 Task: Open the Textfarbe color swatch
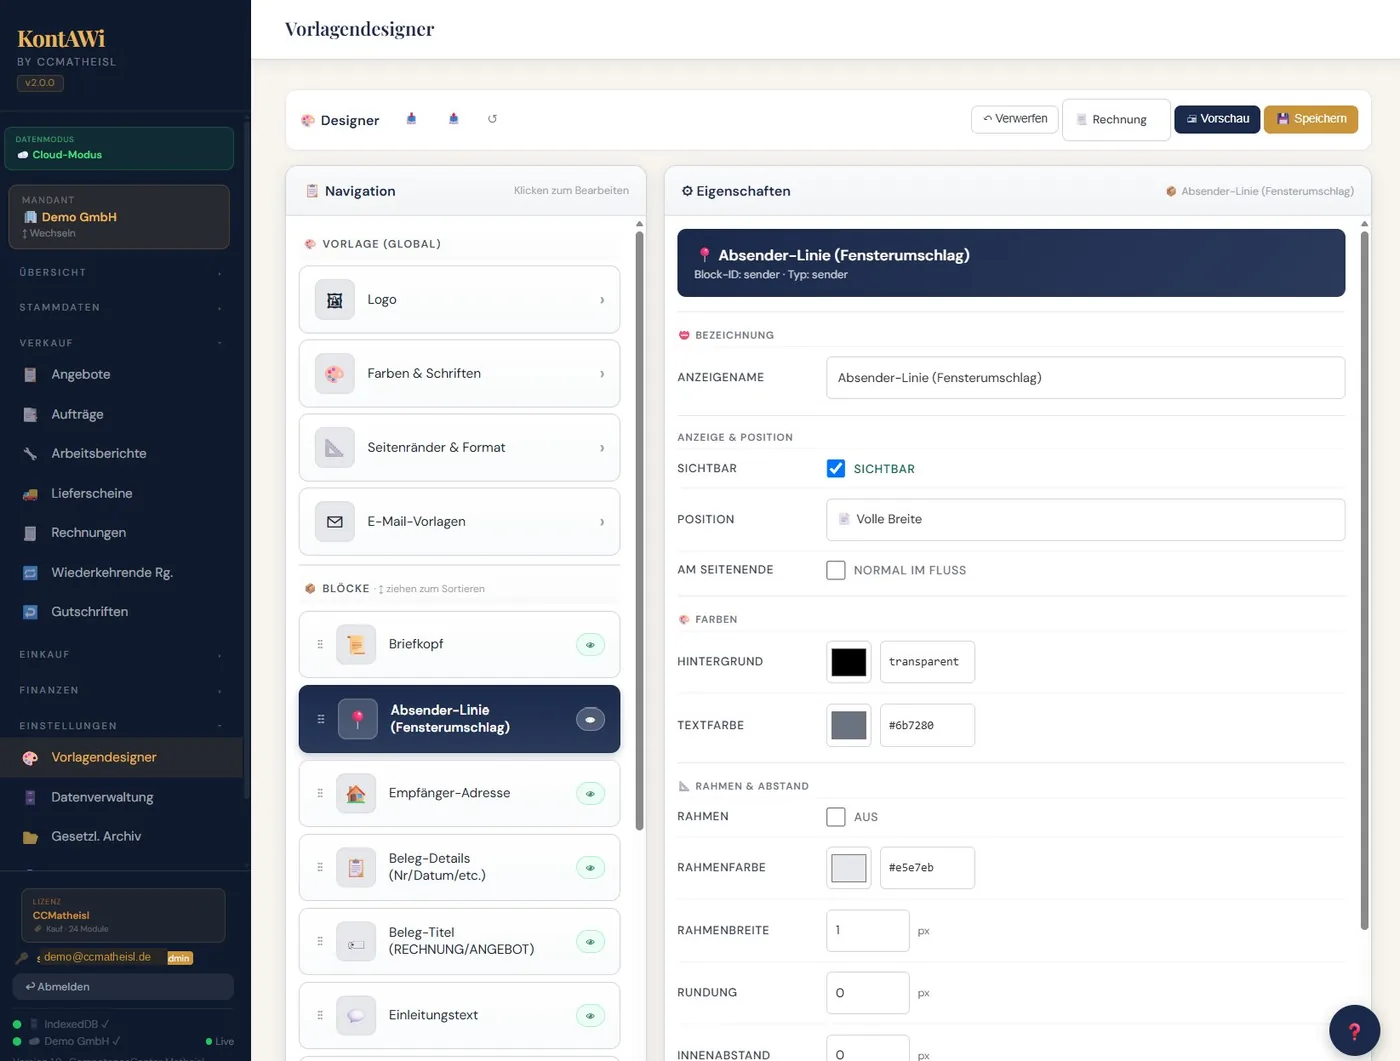849,726
